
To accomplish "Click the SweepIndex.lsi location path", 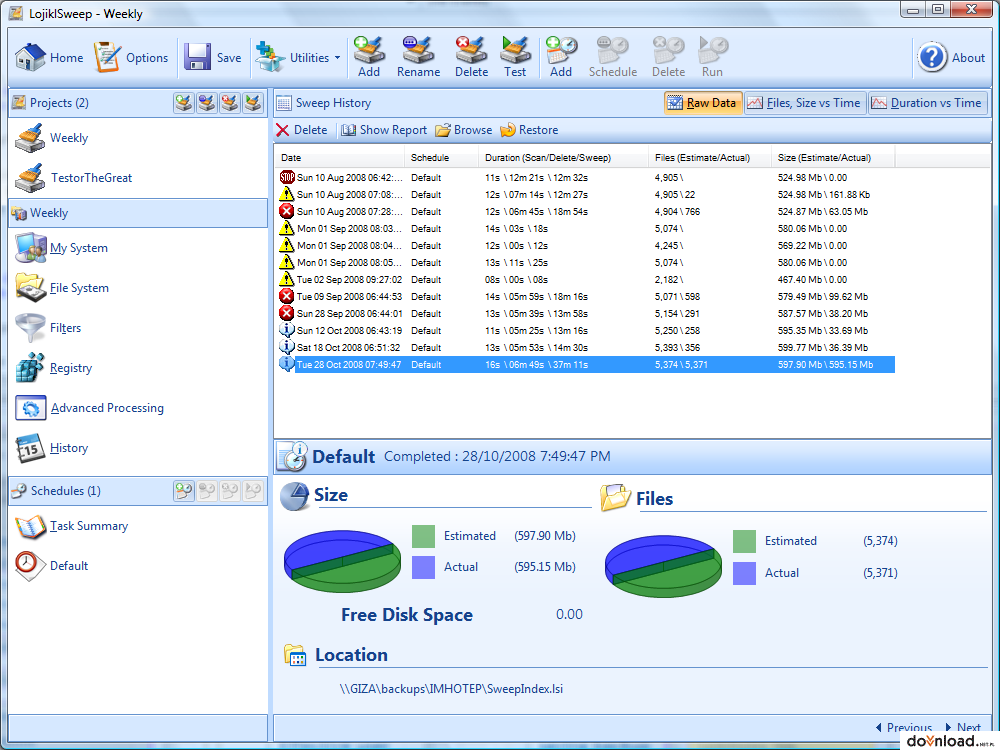I will (451, 689).
